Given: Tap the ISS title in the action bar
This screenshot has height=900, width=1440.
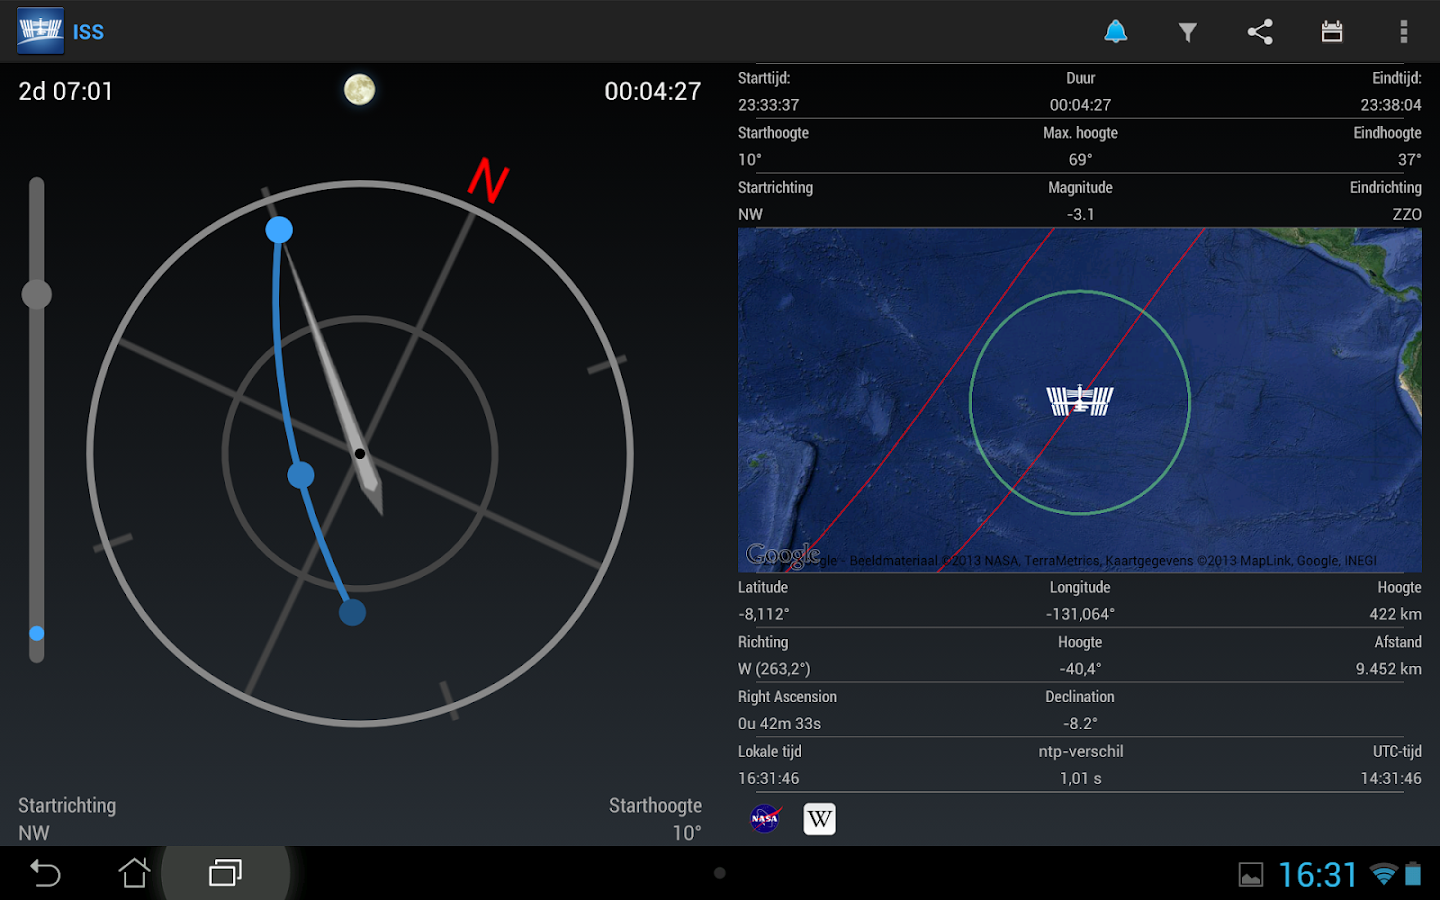Looking at the screenshot, I should click(x=89, y=31).
